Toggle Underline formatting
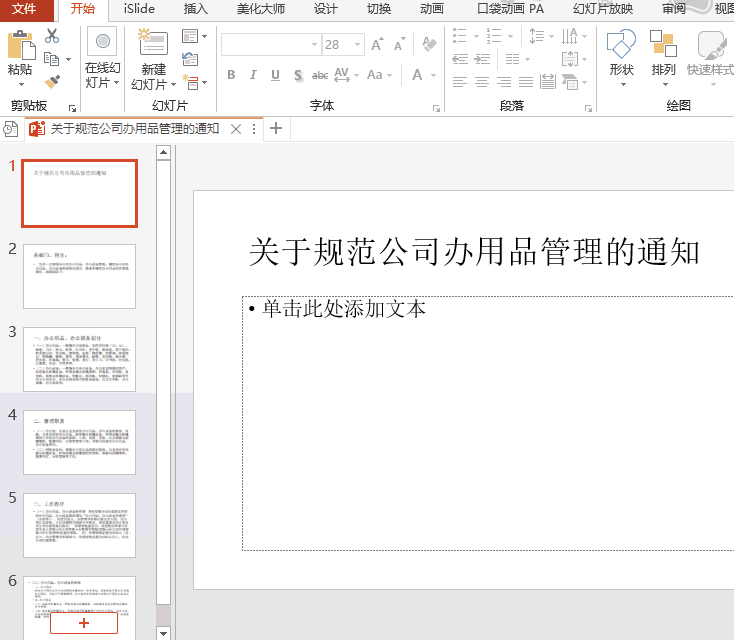Viewport: 734px width, 640px height. 275,75
